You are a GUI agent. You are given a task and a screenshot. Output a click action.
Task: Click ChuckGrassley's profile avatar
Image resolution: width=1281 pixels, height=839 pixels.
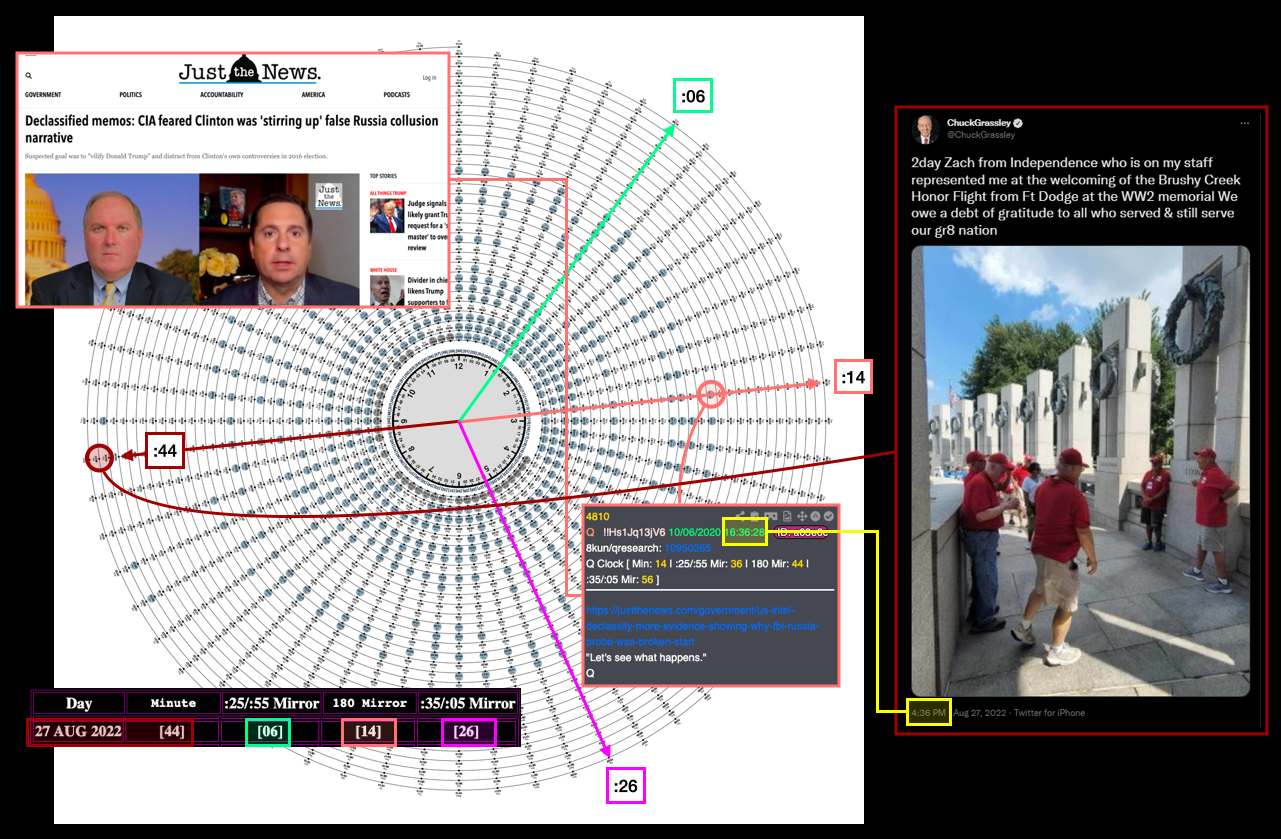[x=926, y=129]
